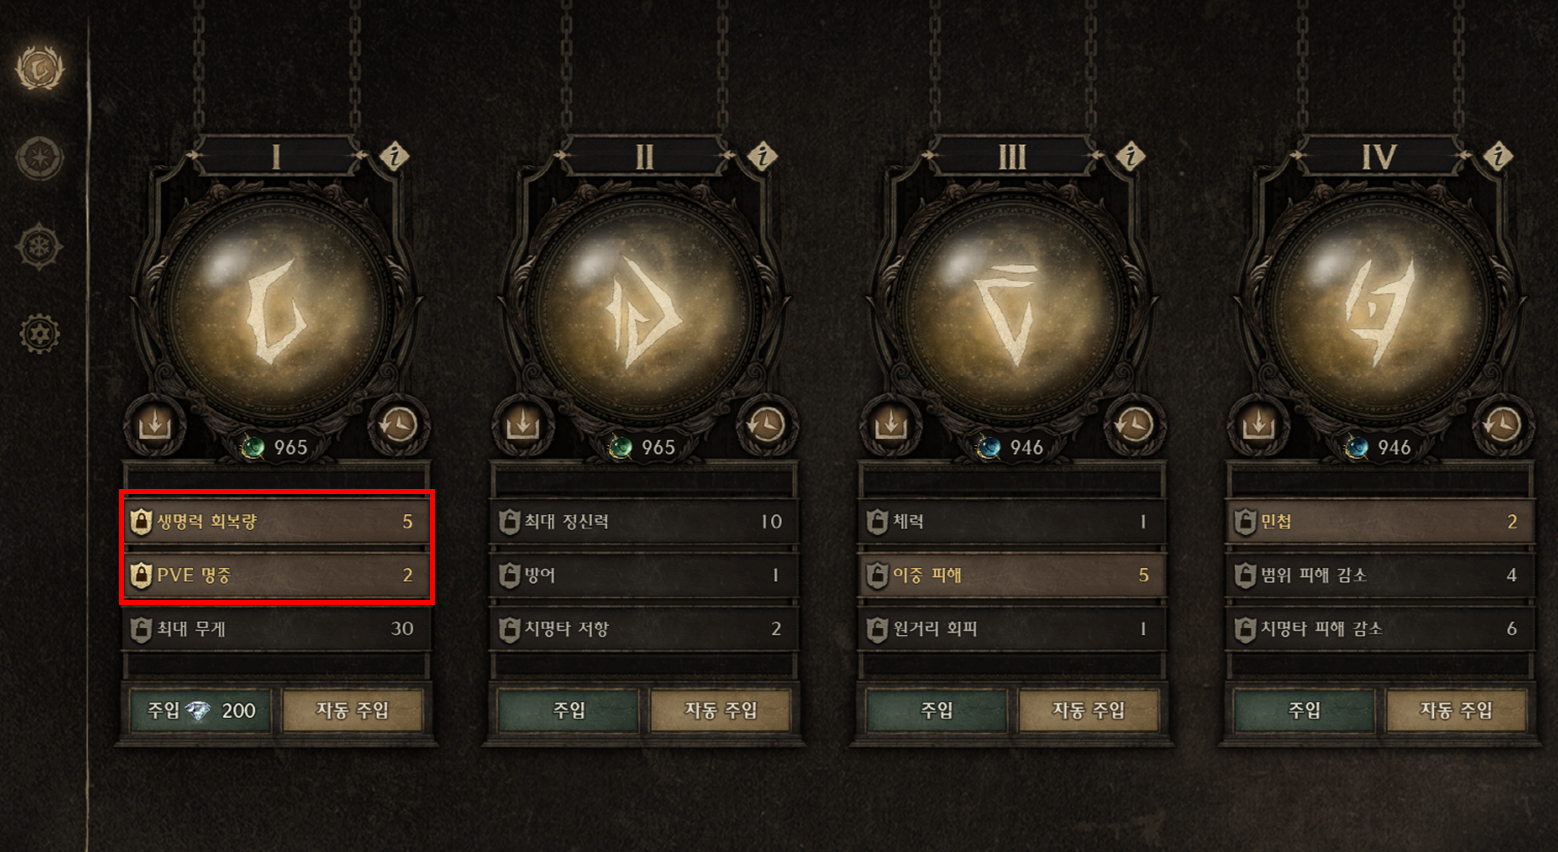Image resolution: width=1558 pixels, height=852 pixels.
Task: Select the 치명타 피해 감소 stat row
Action: click(1380, 629)
